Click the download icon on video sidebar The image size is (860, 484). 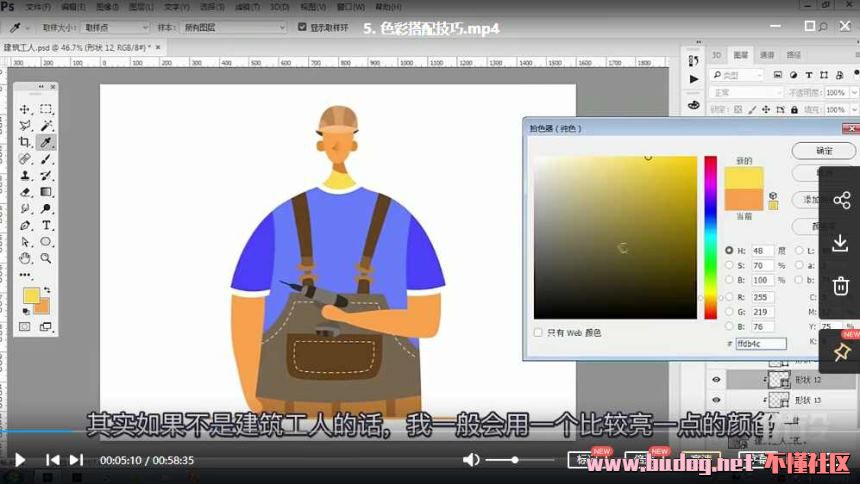(840, 243)
